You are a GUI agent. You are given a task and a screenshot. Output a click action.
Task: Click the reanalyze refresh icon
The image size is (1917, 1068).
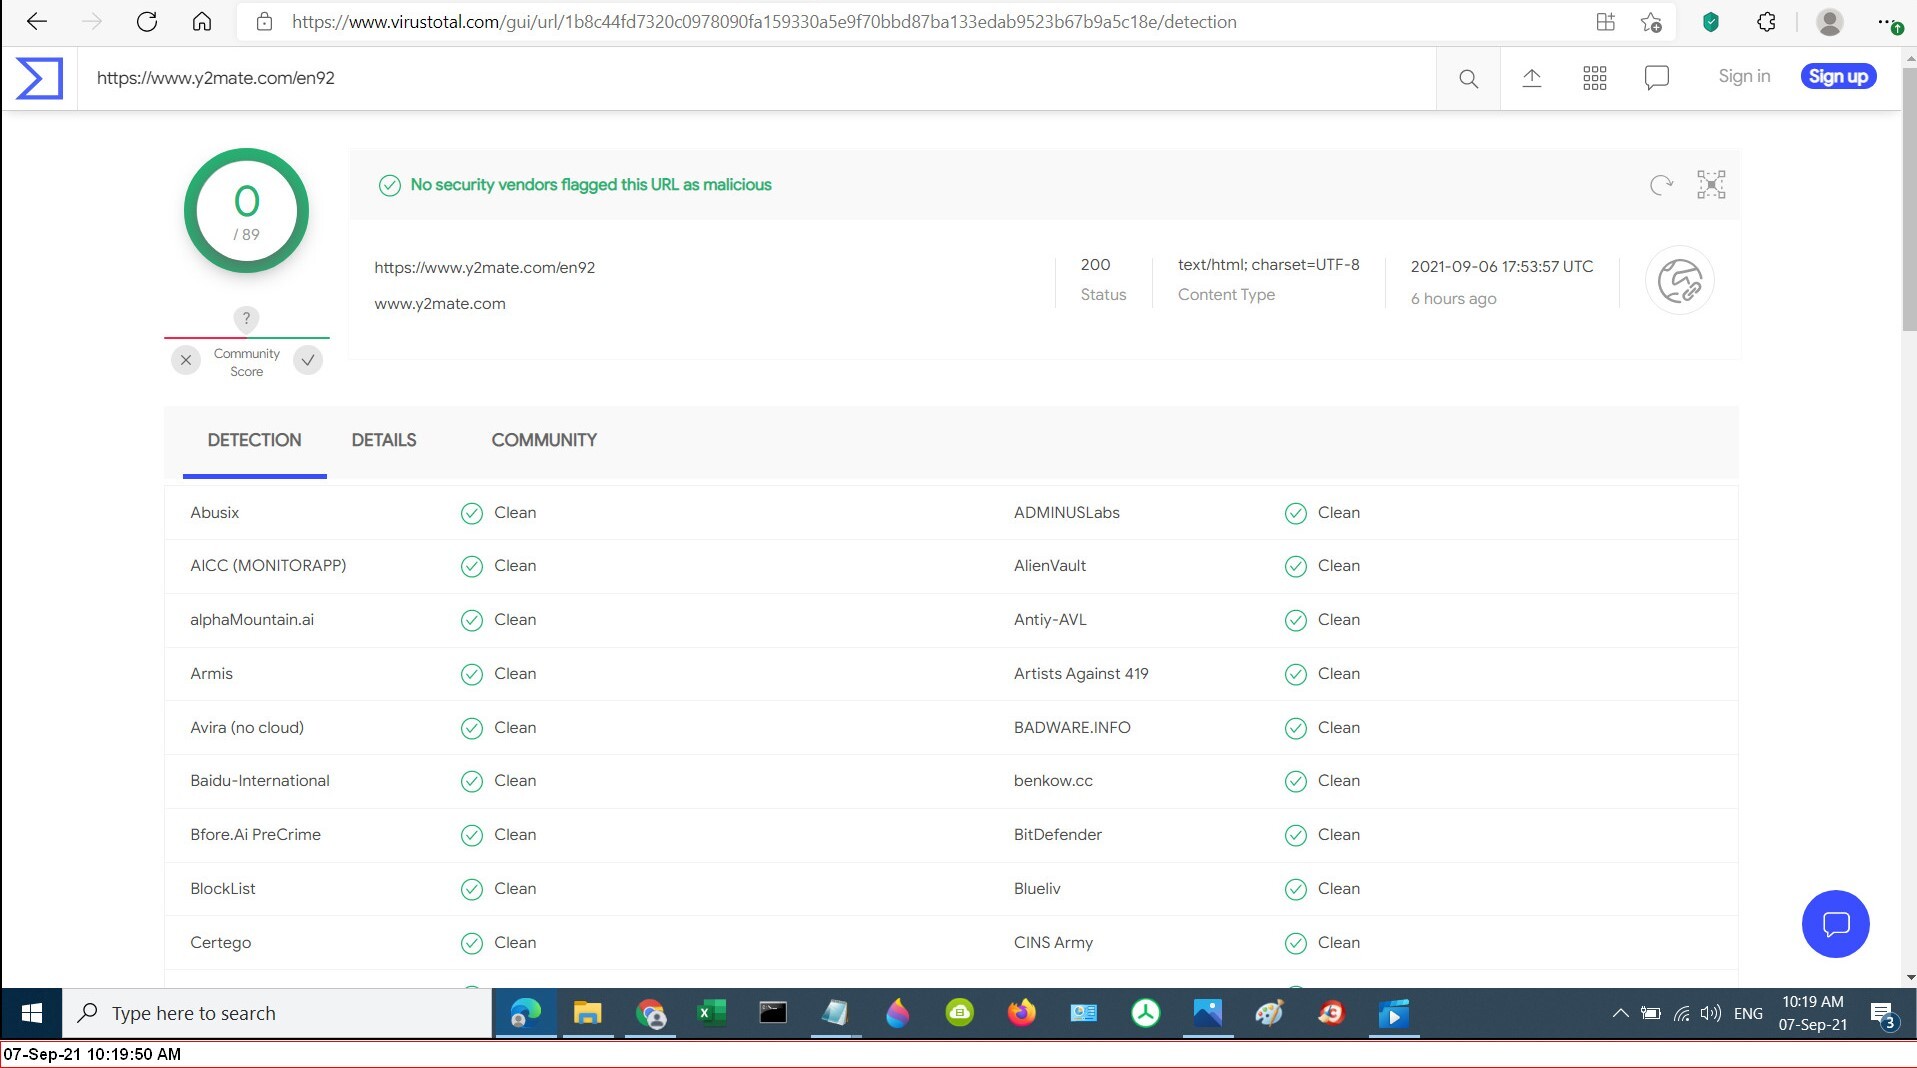coord(1661,185)
